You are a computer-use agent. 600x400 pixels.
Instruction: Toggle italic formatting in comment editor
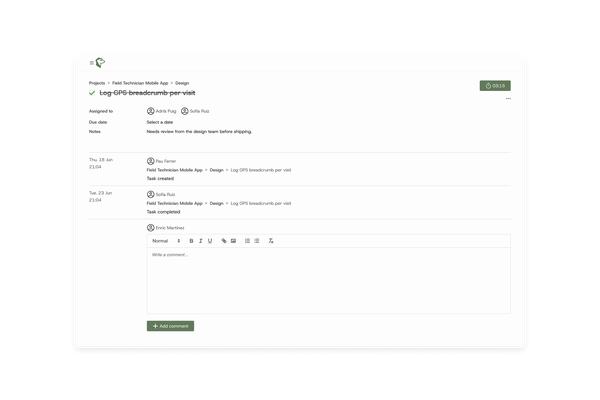201,241
